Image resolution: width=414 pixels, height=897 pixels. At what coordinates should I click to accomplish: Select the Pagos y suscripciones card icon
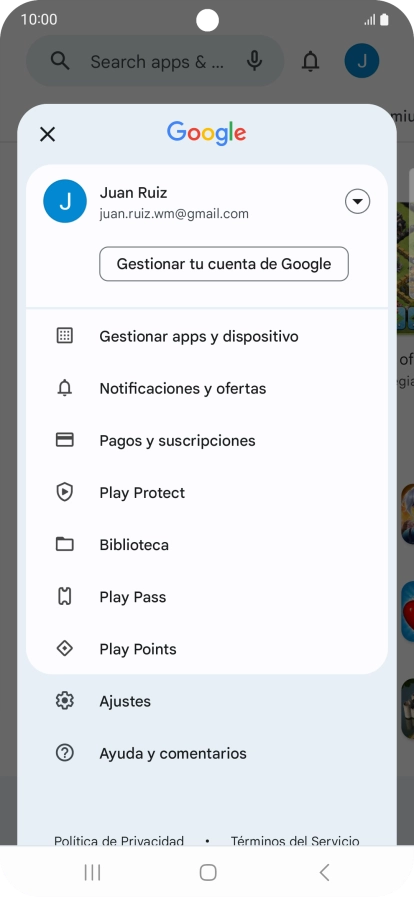(x=65, y=440)
